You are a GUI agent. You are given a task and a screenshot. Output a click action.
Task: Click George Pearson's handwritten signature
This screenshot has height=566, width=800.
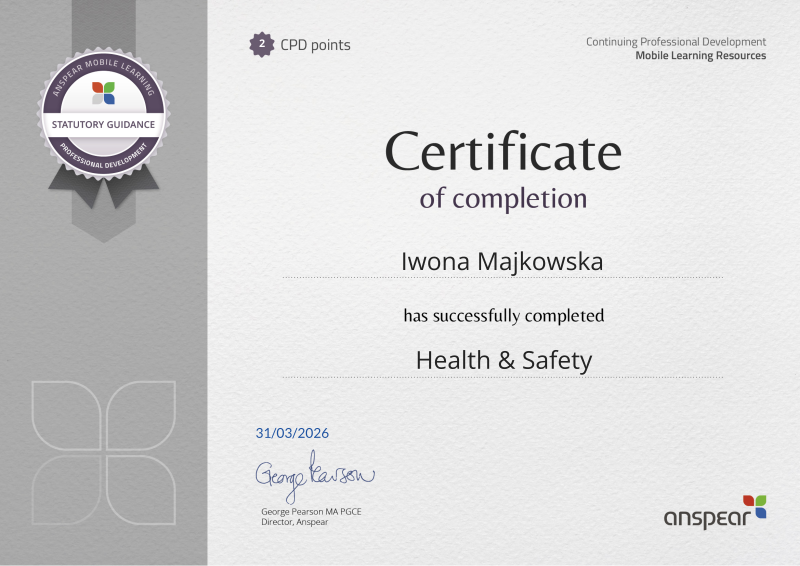pyautogui.click(x=313, y=476)
